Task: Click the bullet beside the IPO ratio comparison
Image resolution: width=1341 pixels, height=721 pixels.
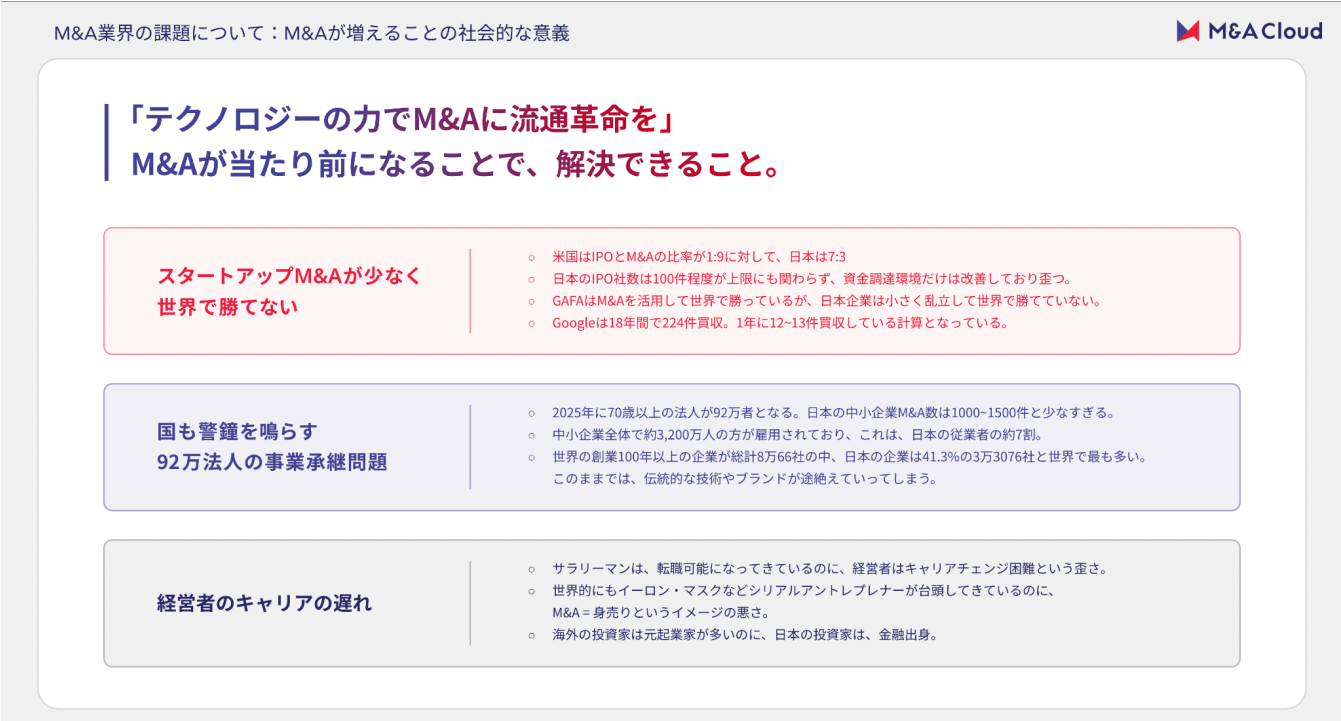Action: (x=531, y=255)
